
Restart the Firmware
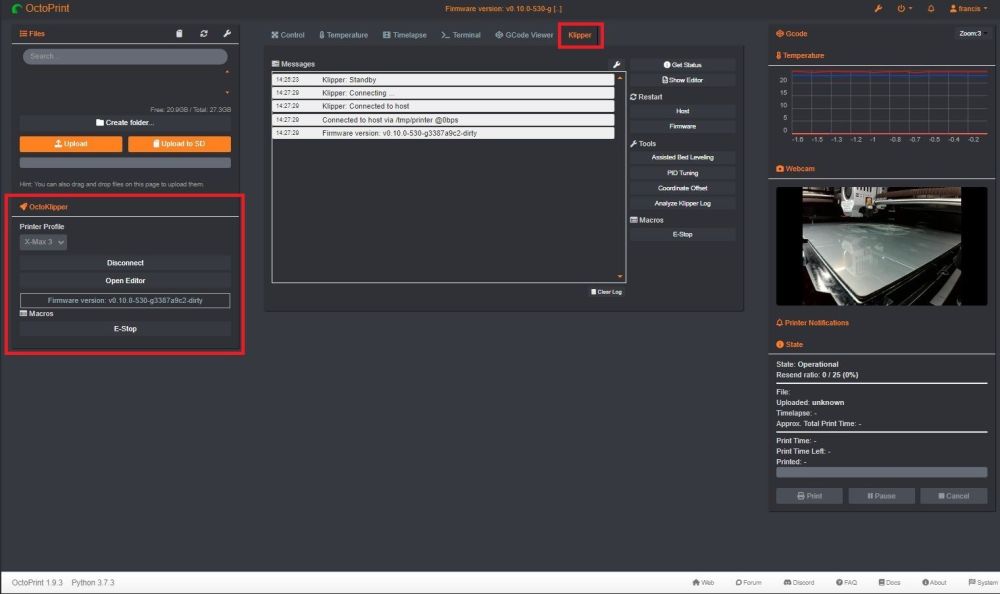pyautogui.click(x=682, y=126)
